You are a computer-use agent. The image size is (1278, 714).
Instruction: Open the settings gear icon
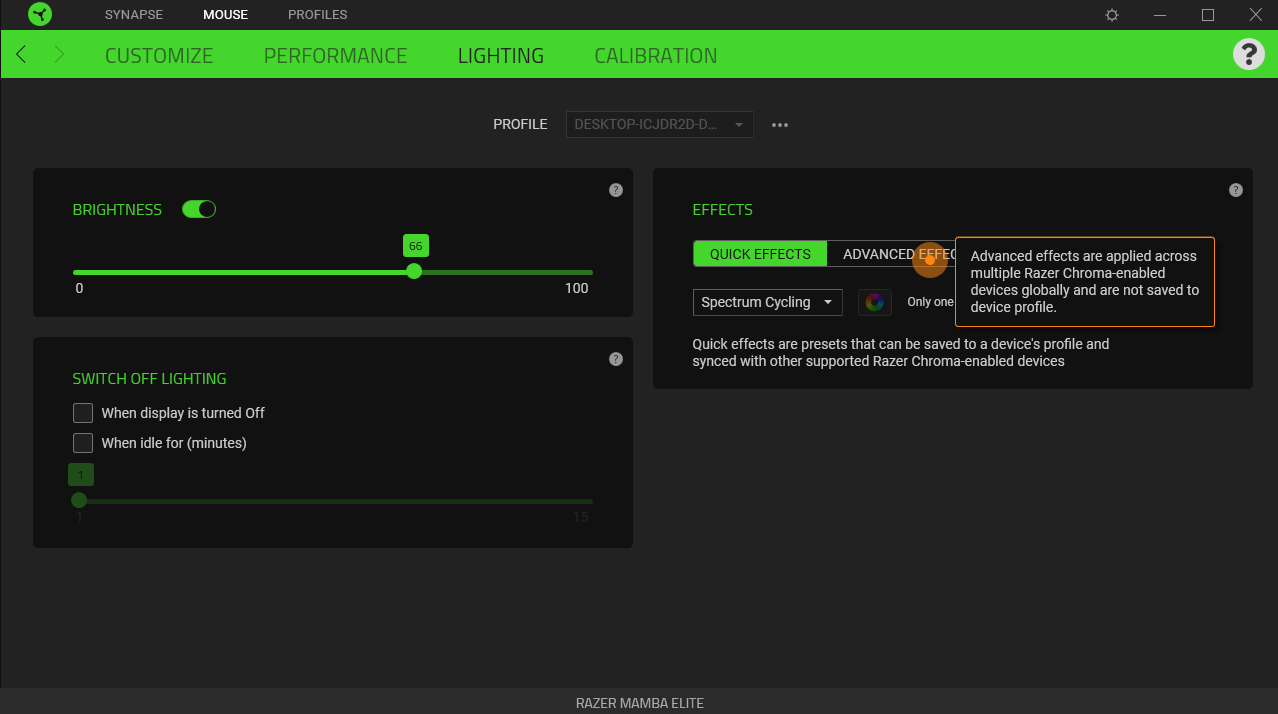pos(1112,15)
